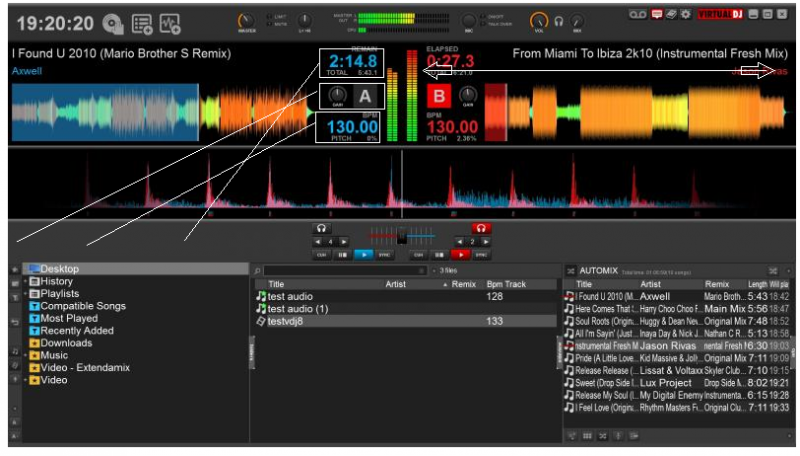800x456 pixels.
Task: Expand the Playlists folder in the tree
Action: click(27, 294)
